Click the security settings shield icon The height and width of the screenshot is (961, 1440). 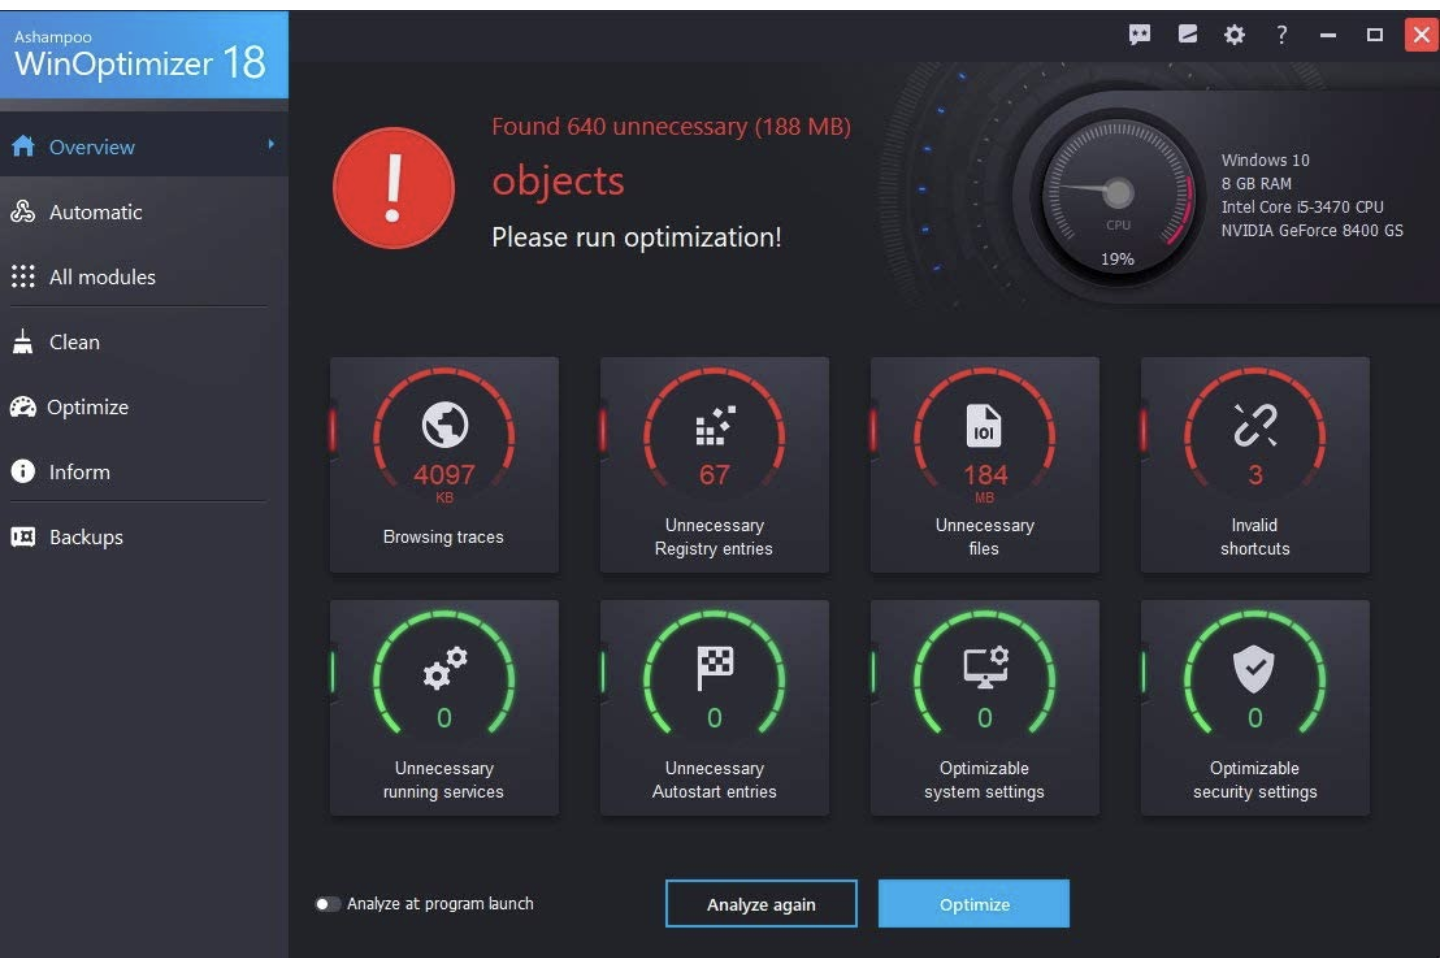tap(1254, 669)
